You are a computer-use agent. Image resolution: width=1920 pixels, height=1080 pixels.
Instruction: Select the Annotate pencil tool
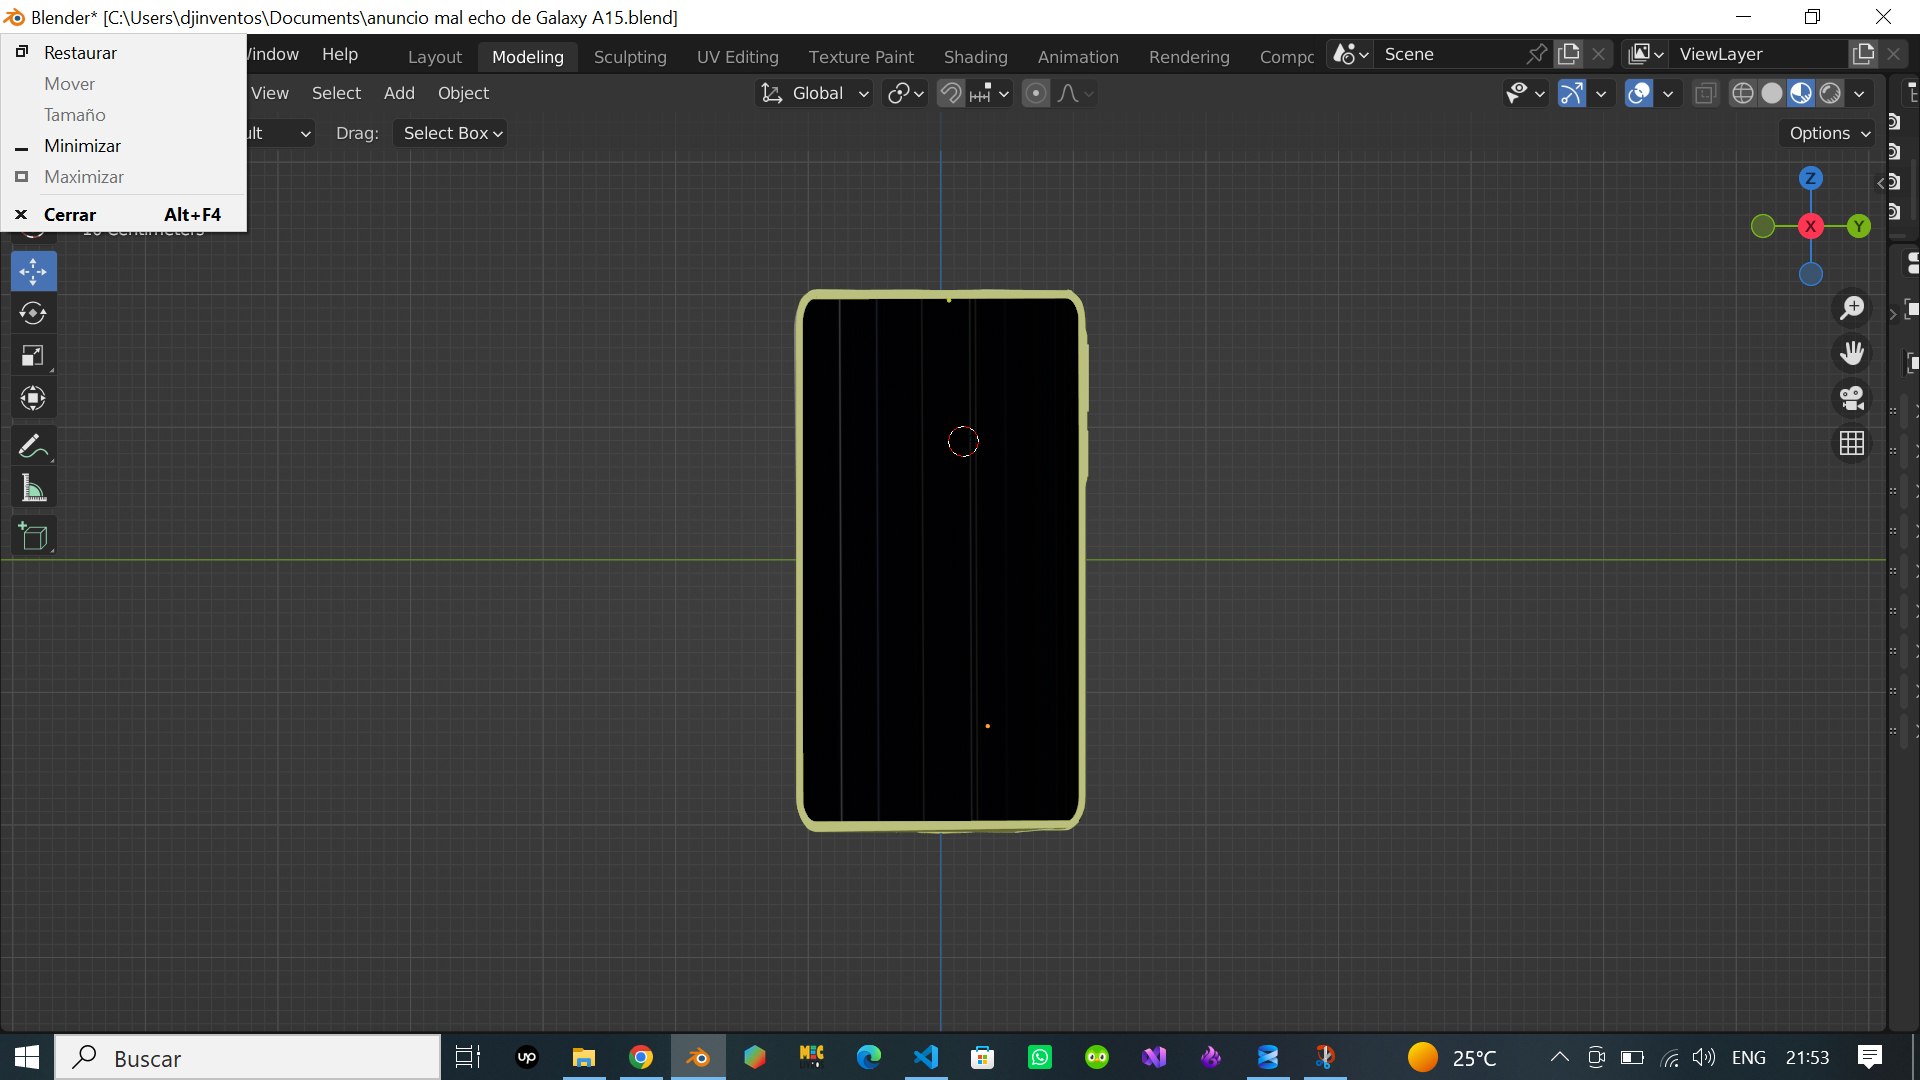point(33,446)
